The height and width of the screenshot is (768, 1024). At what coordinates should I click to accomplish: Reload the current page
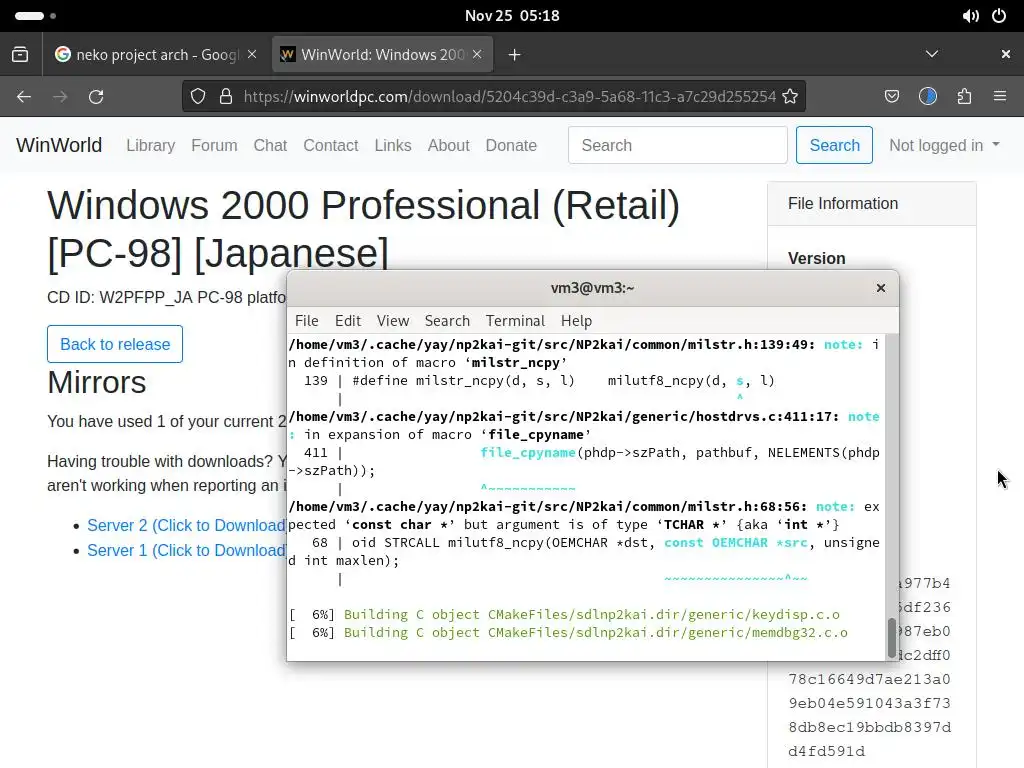(x=96, y=97)
